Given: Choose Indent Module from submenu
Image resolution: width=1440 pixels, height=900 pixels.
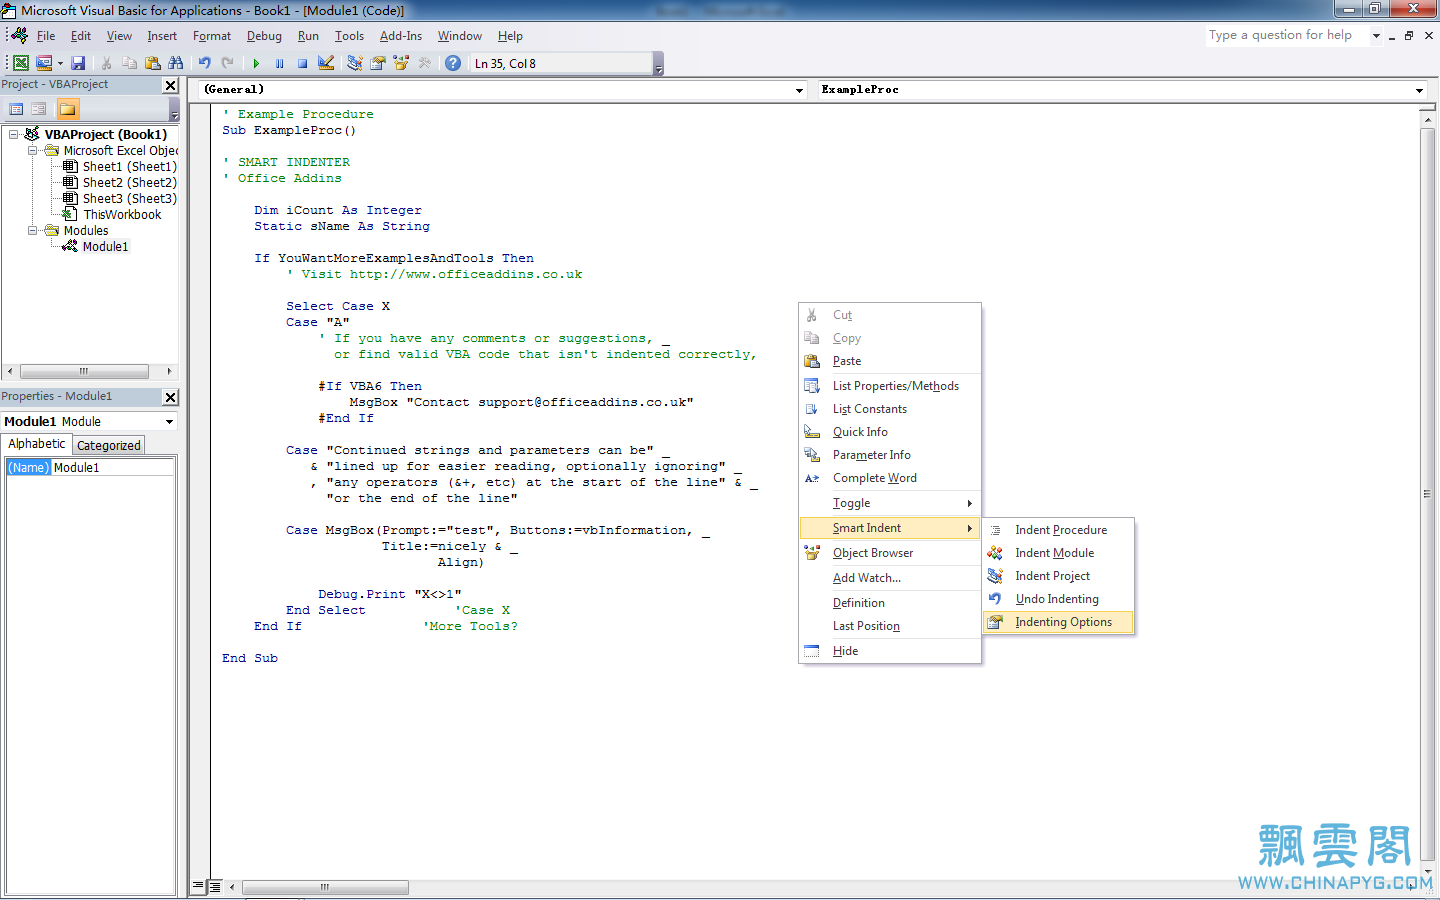Looking at the screenshot, I should (x=1059, y=553).
